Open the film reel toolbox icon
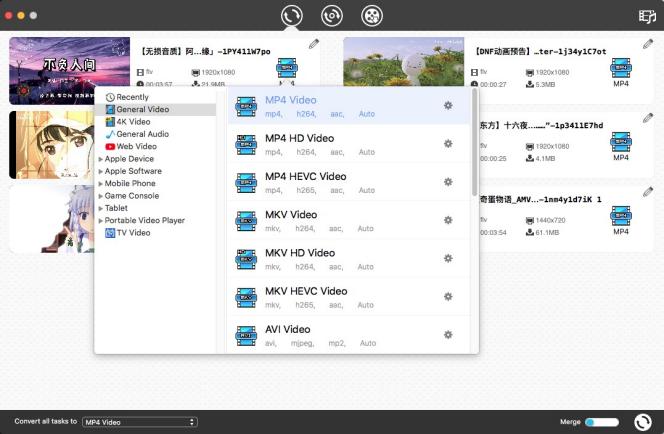The height and width of the screenshot is (434, 664). [372, 16]
